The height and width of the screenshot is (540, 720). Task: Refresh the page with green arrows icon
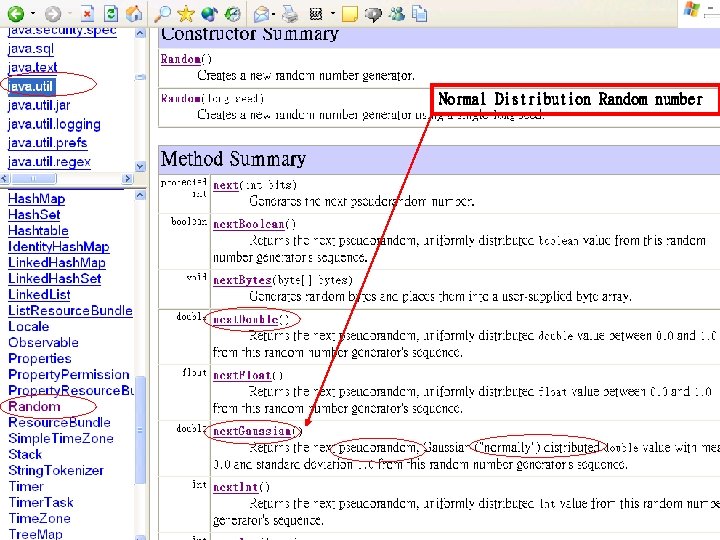(x=111, y=14)
